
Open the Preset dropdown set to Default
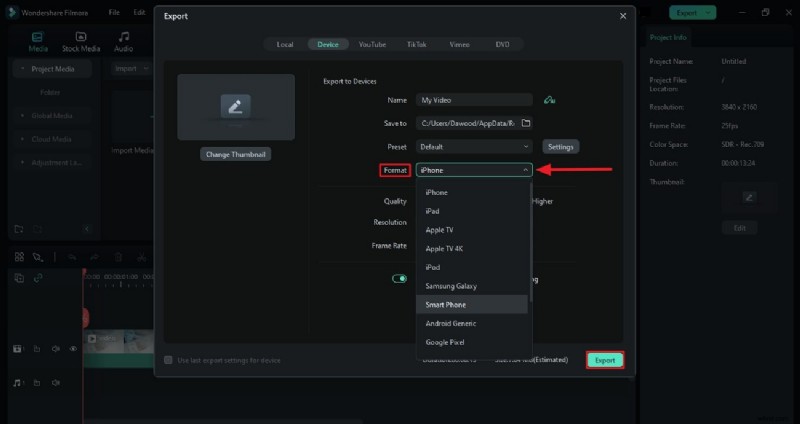474,147
